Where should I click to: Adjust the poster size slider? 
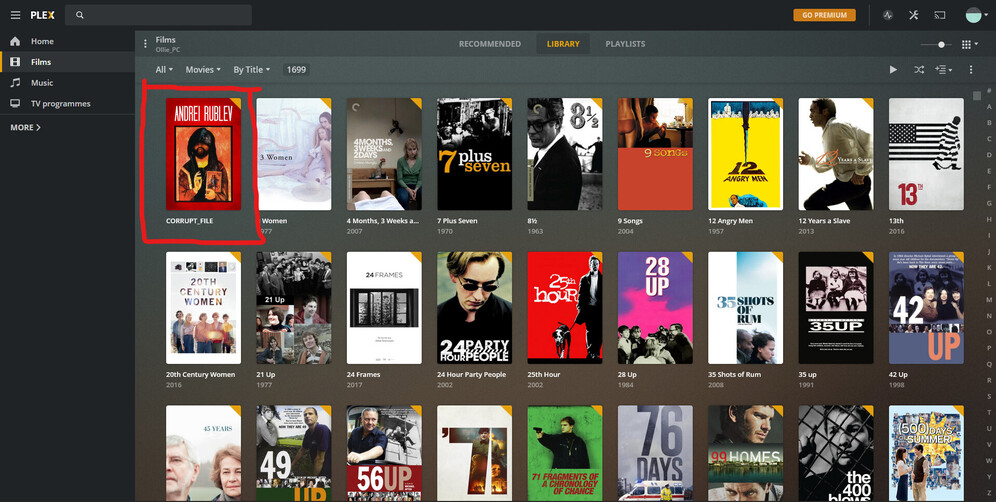point(937,44)
